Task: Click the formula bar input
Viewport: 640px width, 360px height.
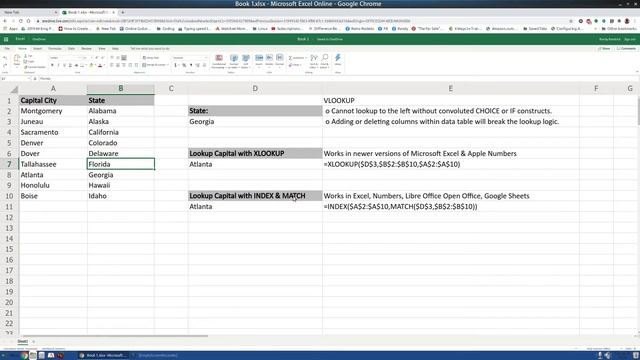Action: pyautogui.click(x=339, y=78)
